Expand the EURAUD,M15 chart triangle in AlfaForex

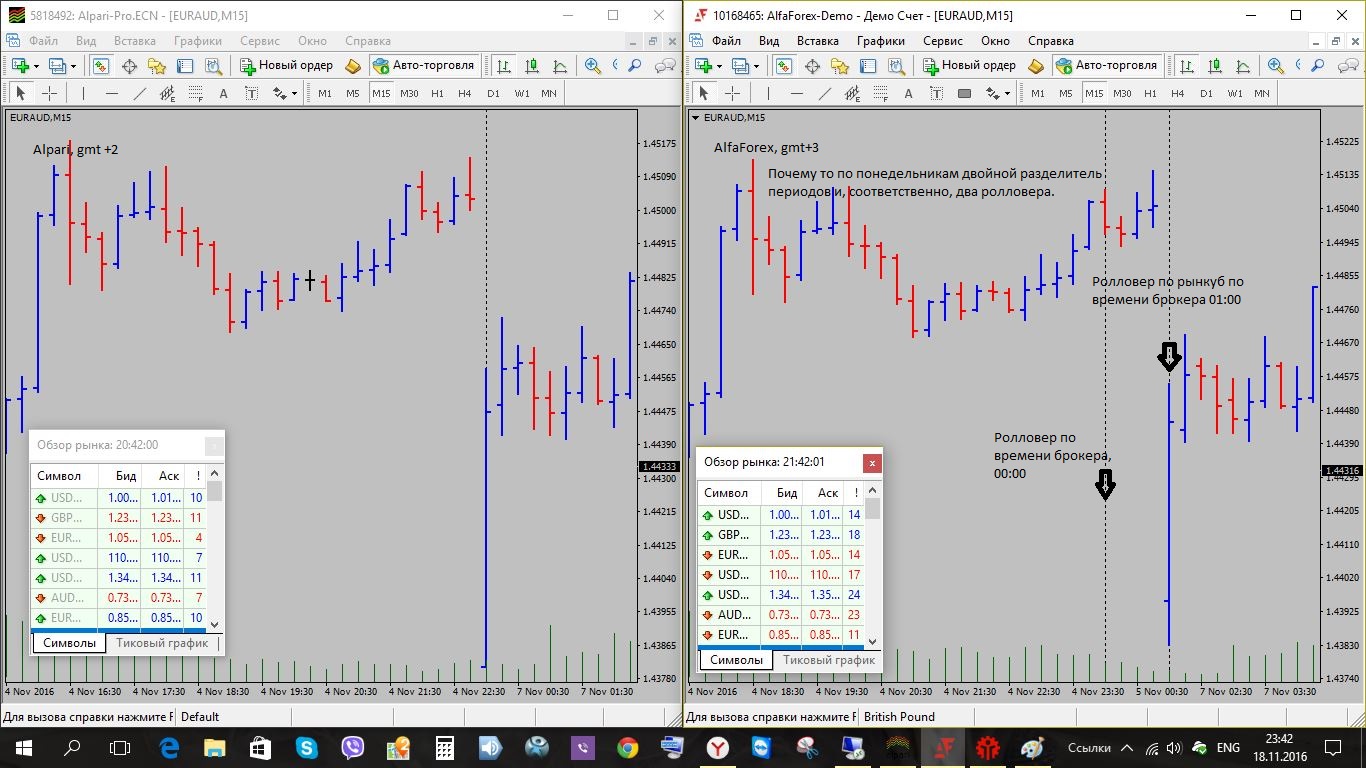[x=695, y=117]
